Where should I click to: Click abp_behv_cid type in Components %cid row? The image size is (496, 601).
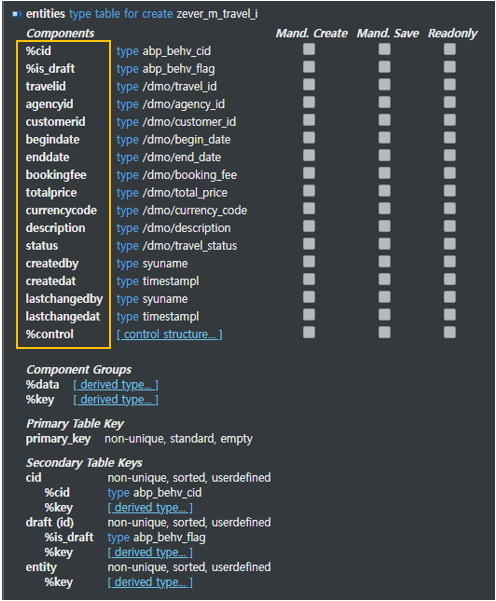[177, 51]
